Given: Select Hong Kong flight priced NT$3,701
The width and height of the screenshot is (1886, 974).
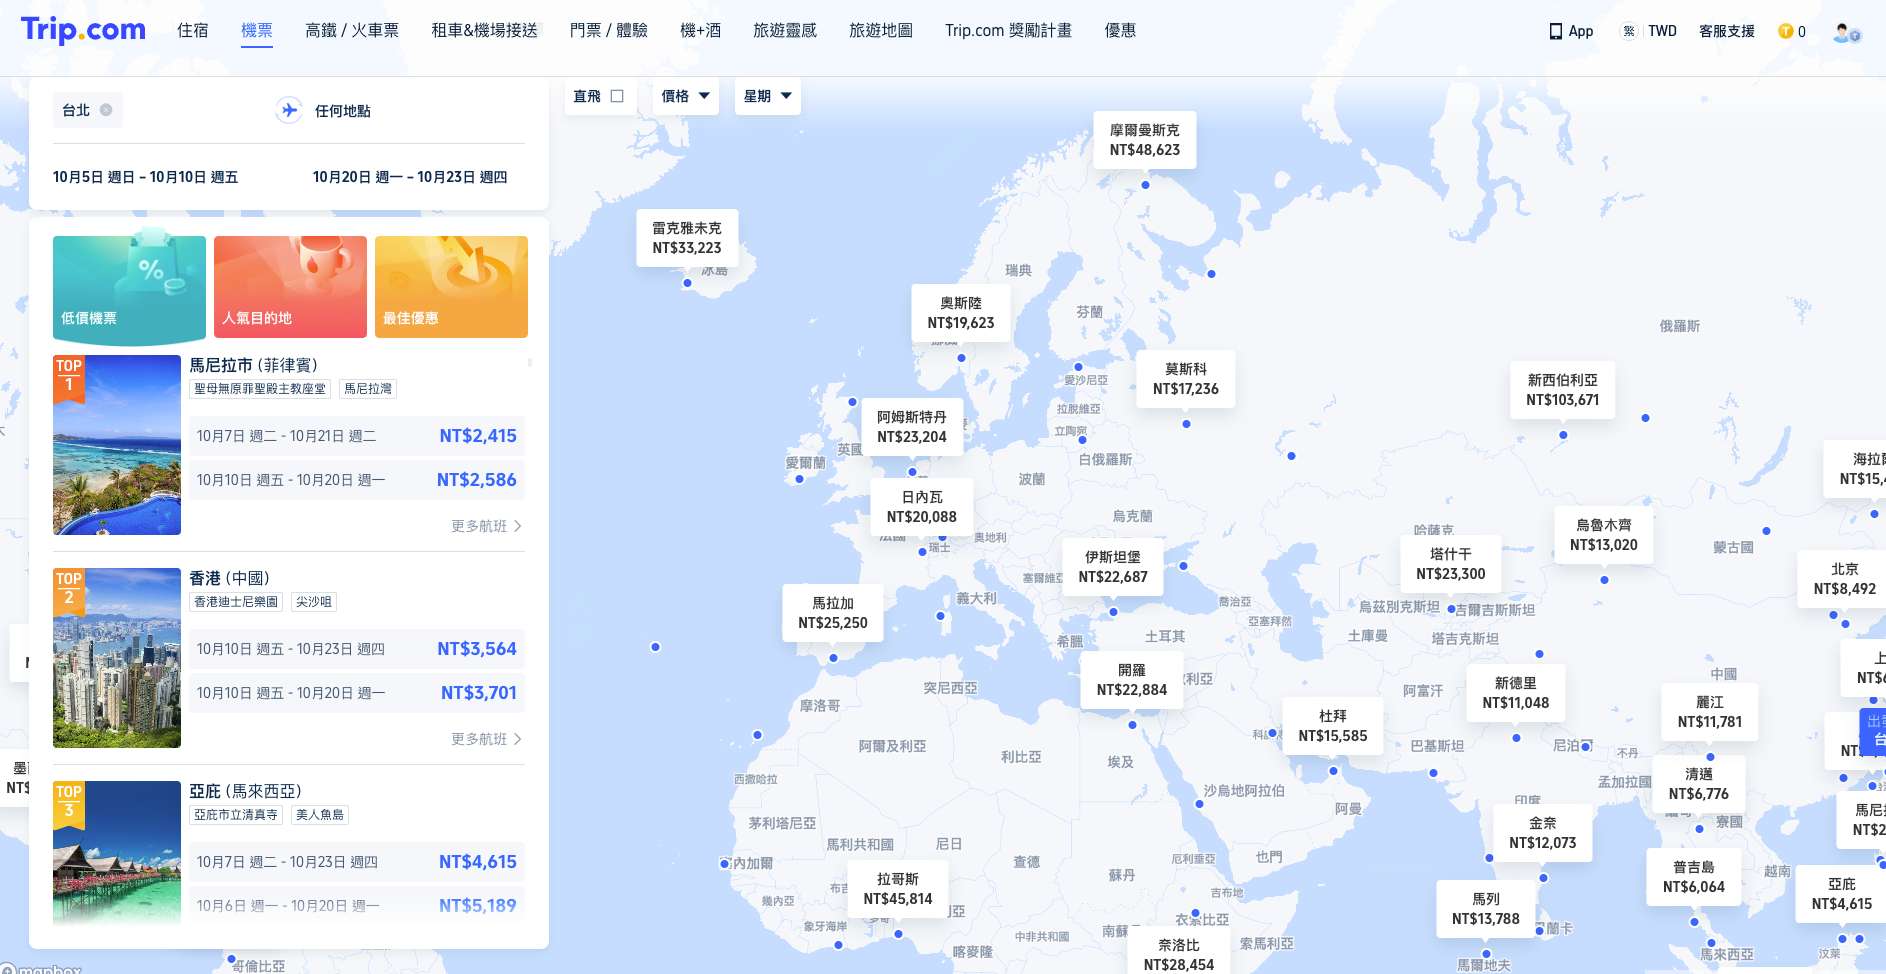Looking at the screenshot, I should click(x=357, y=693).
